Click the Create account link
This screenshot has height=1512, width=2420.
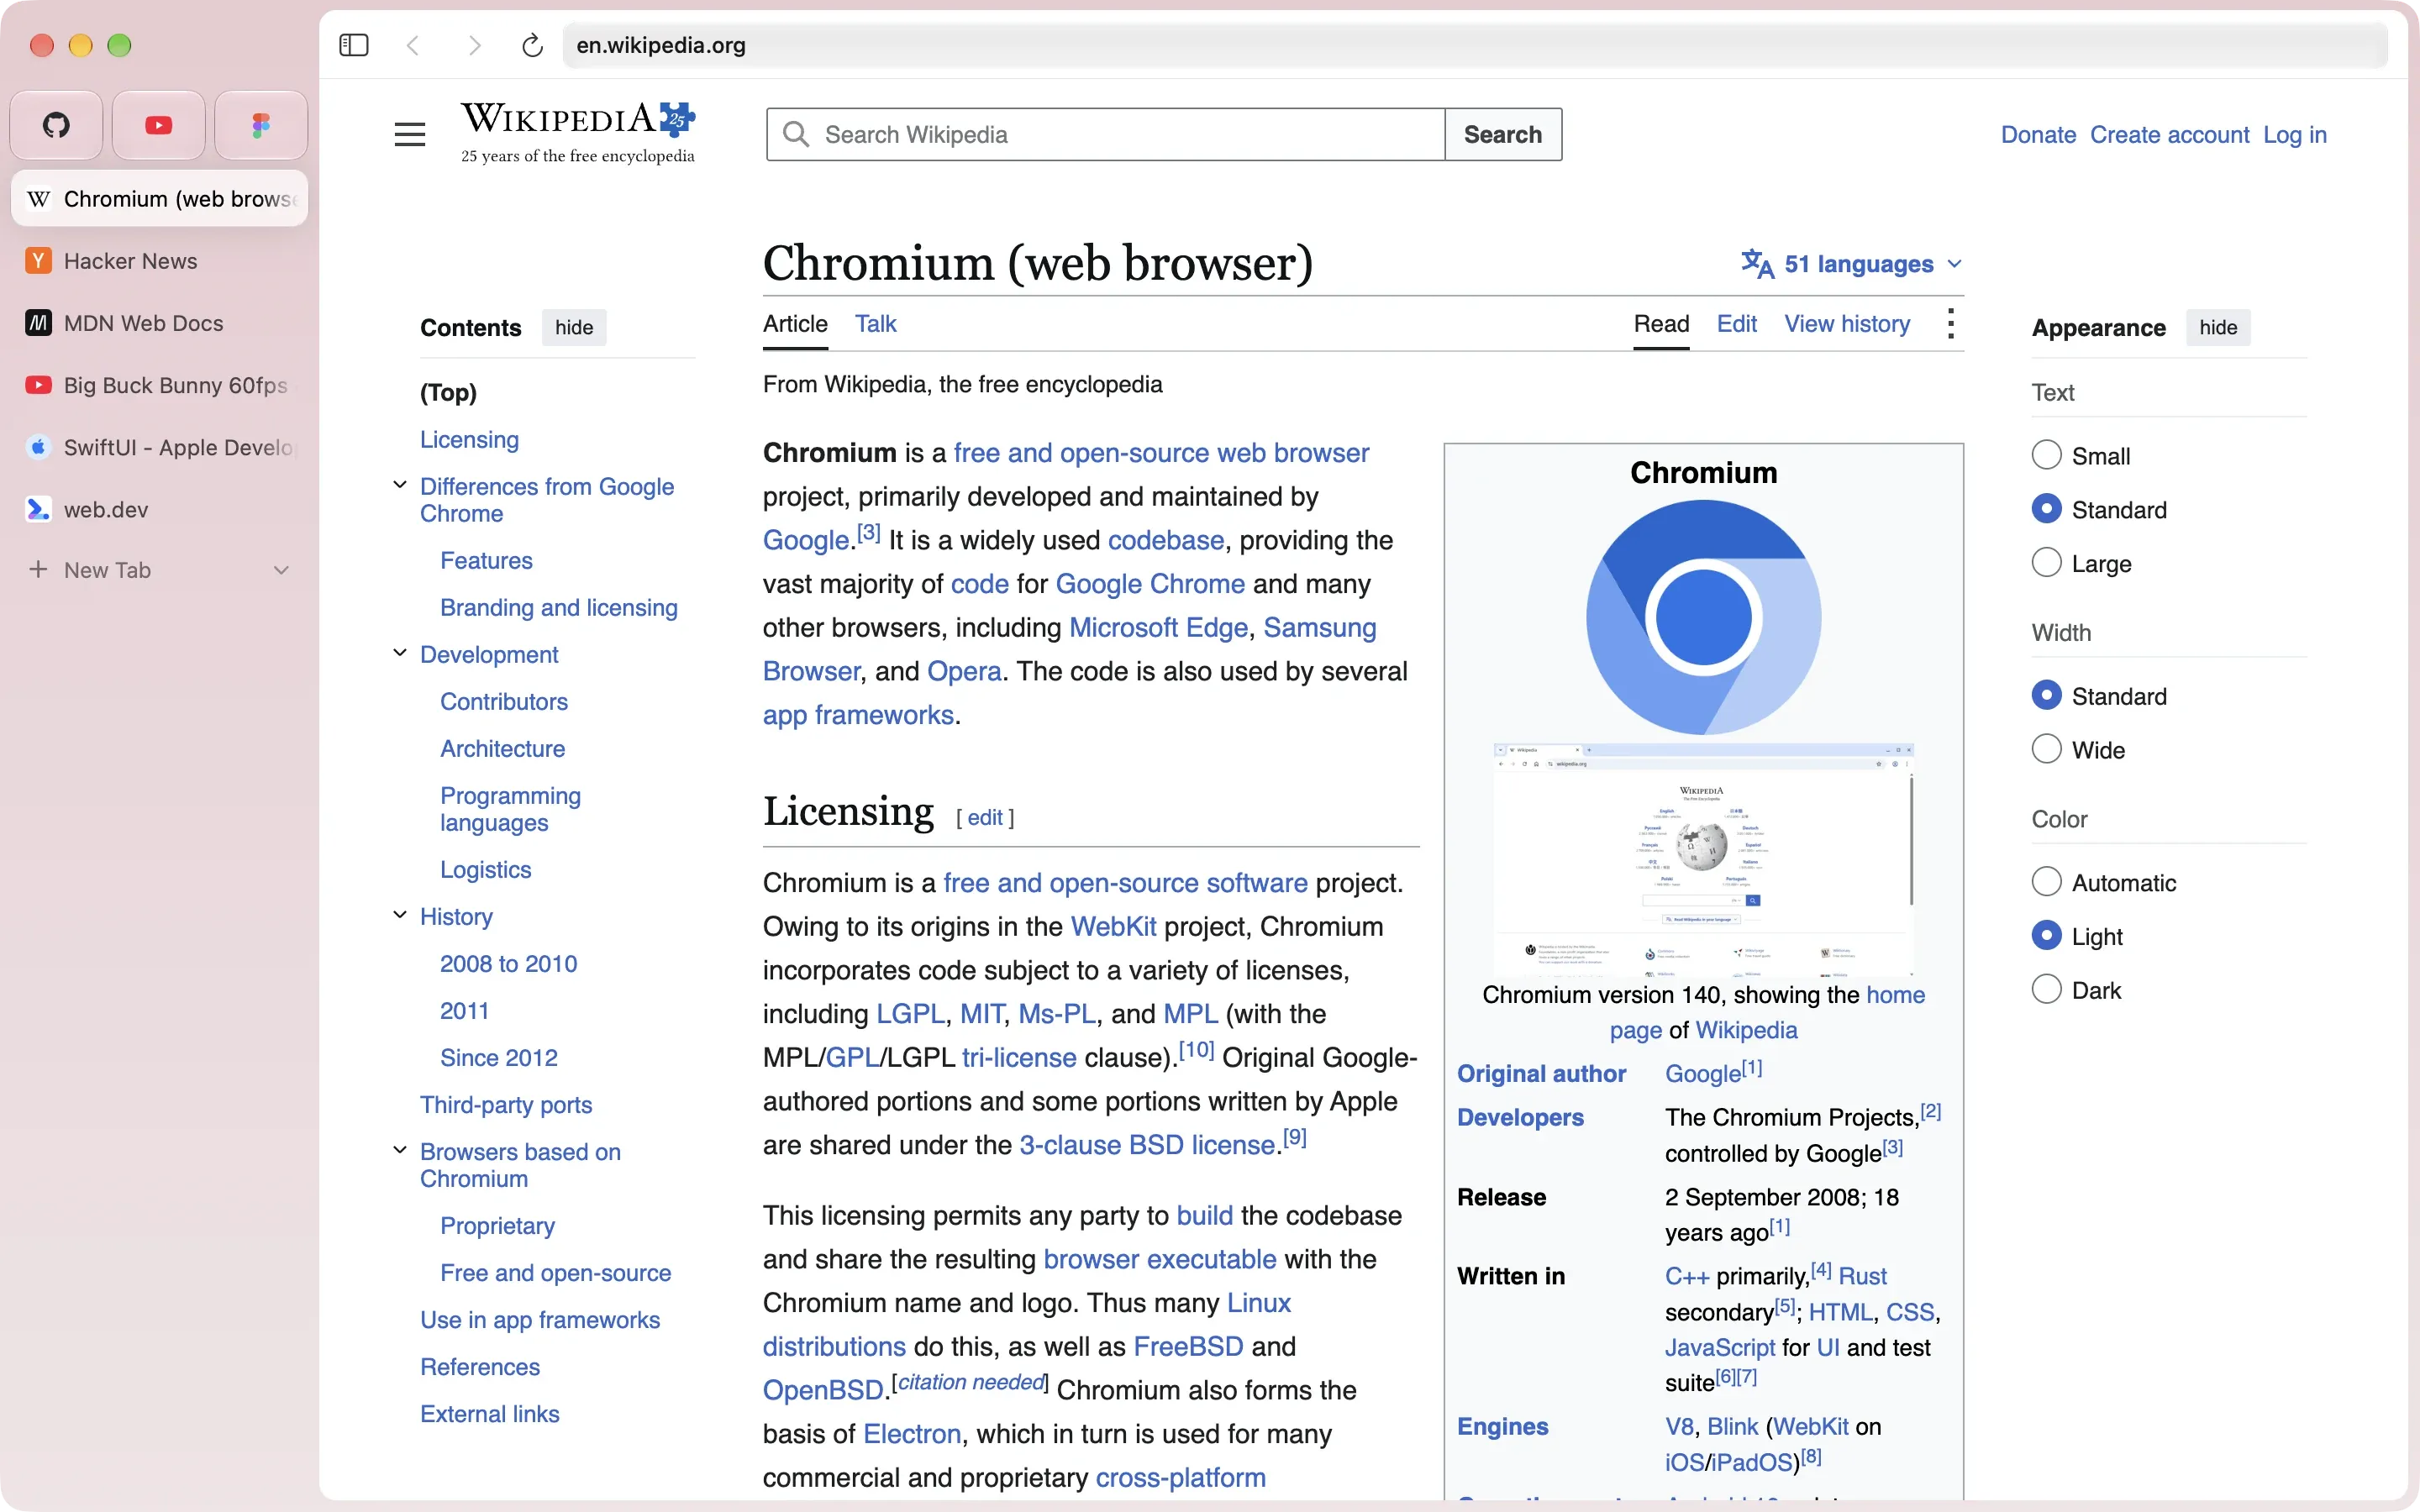click(x=2169, y=135)
